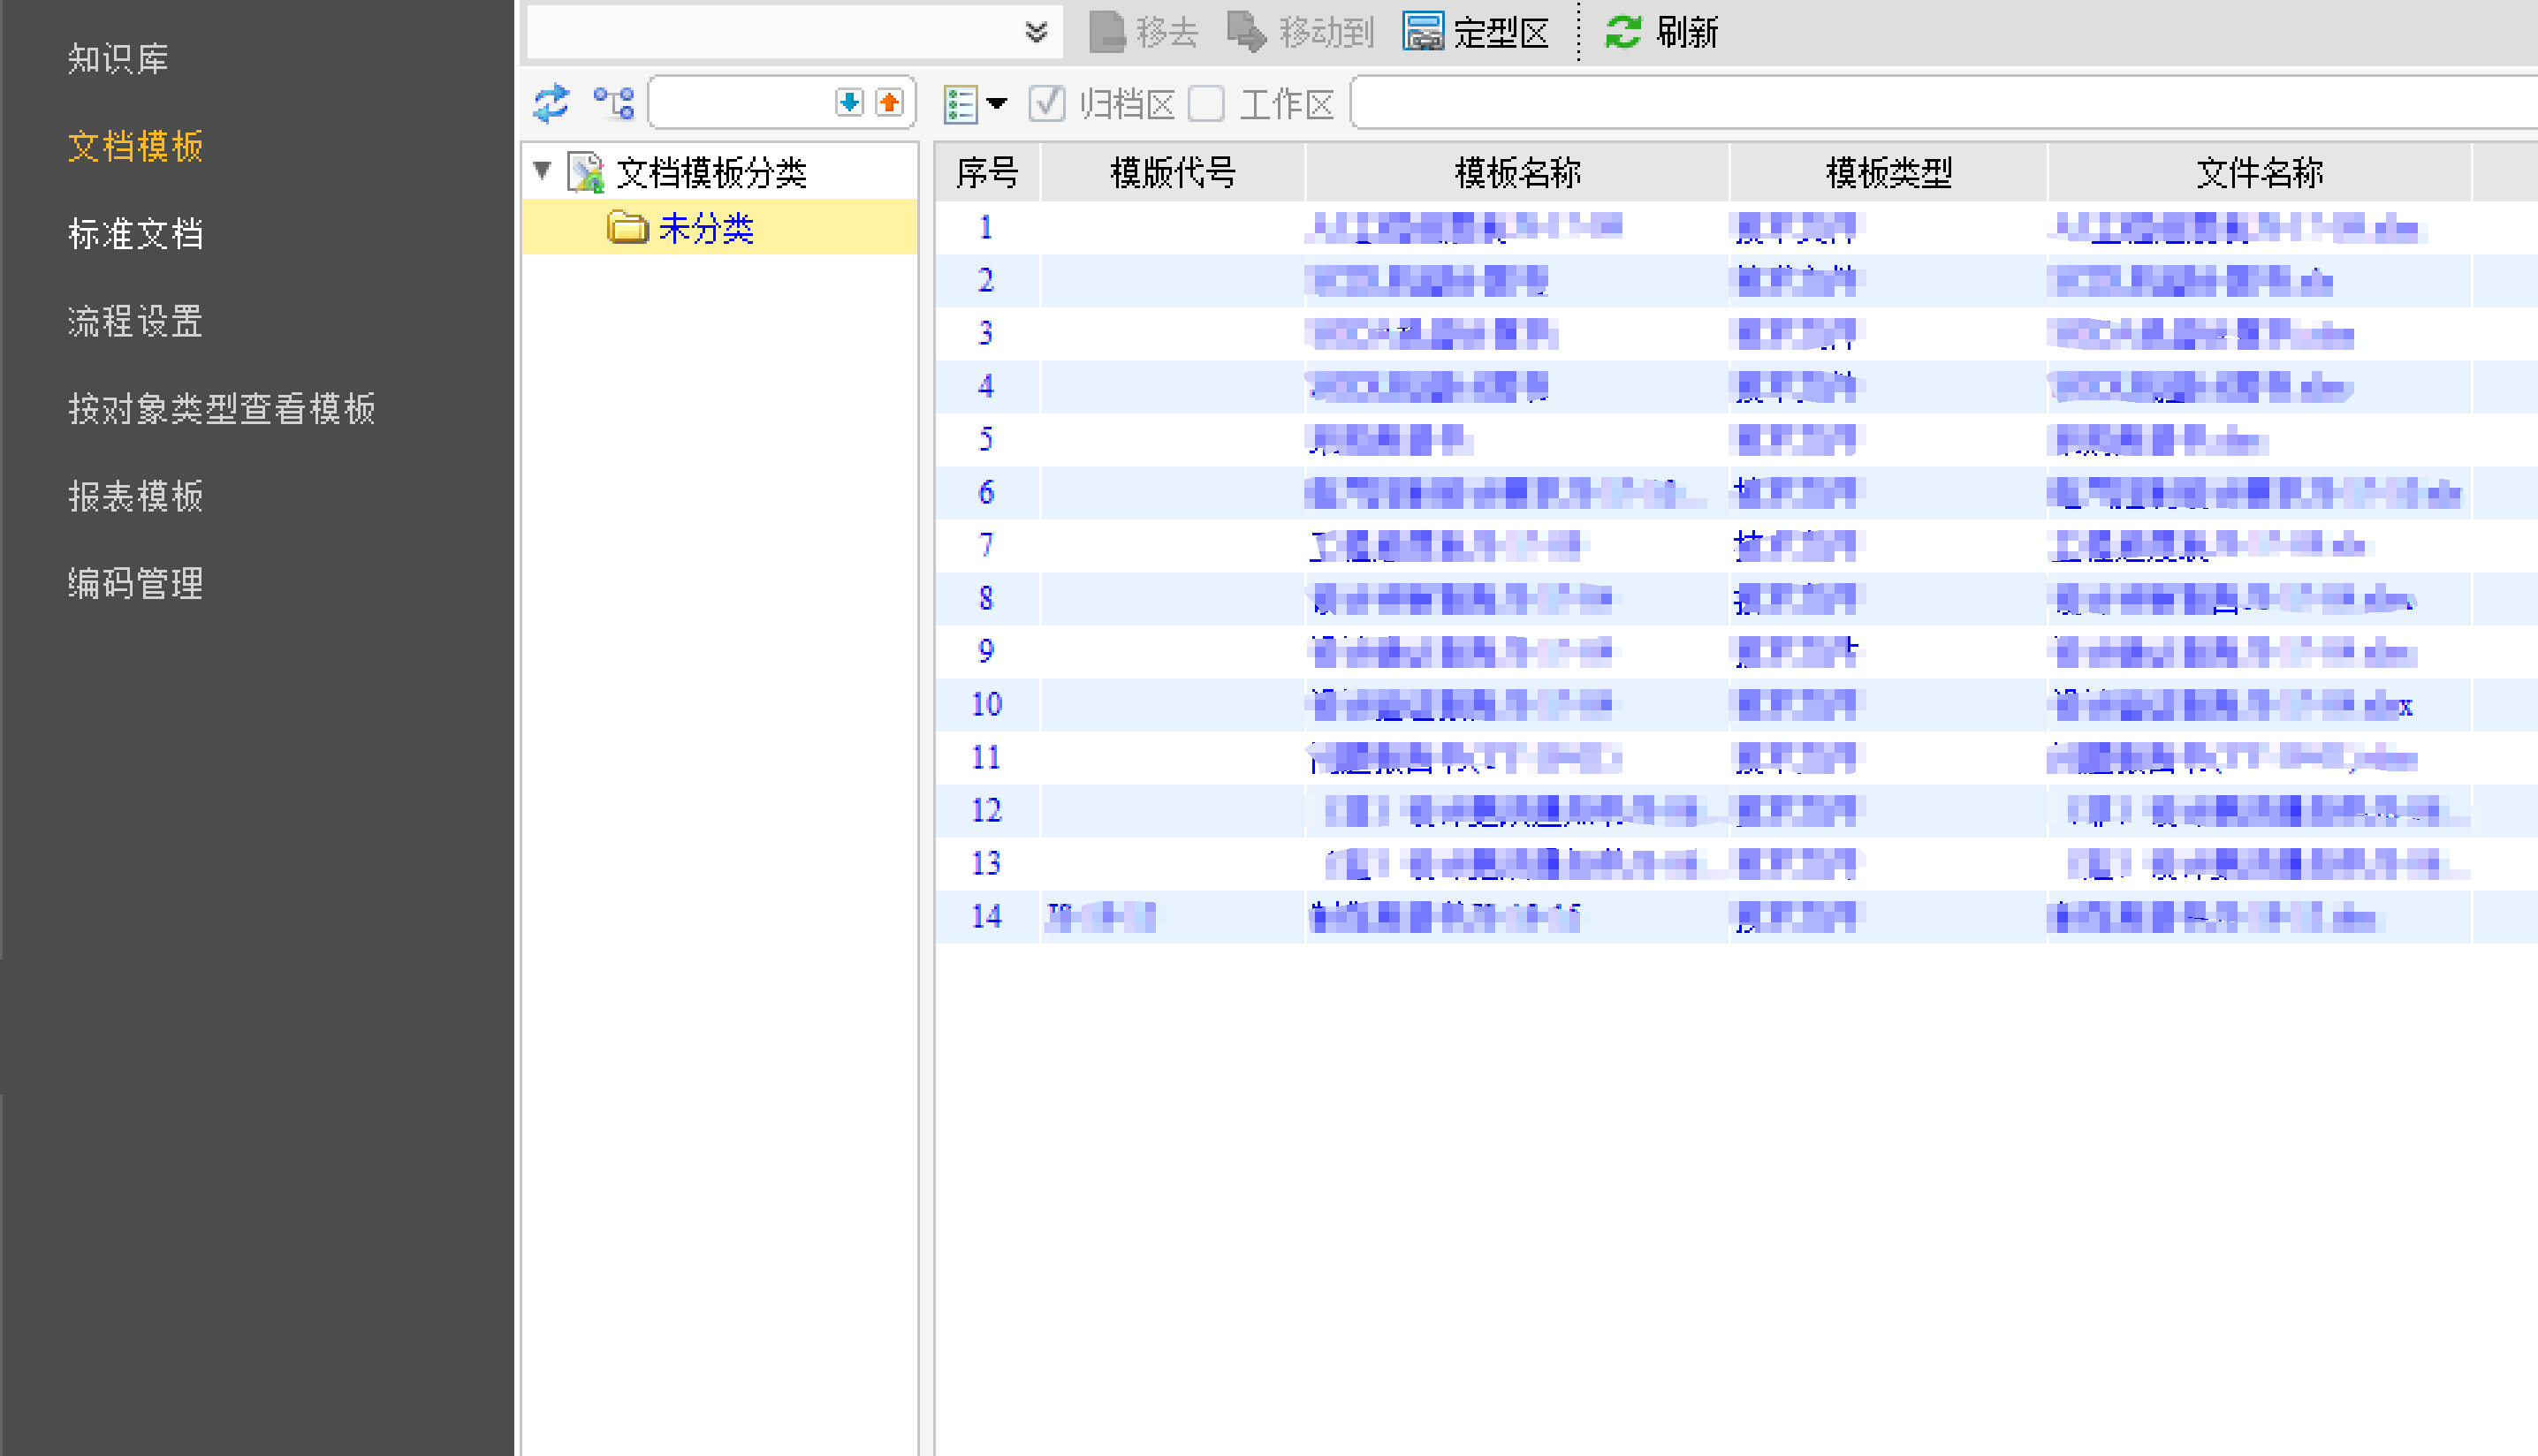Select the 未分类 folder in tree

705,228
